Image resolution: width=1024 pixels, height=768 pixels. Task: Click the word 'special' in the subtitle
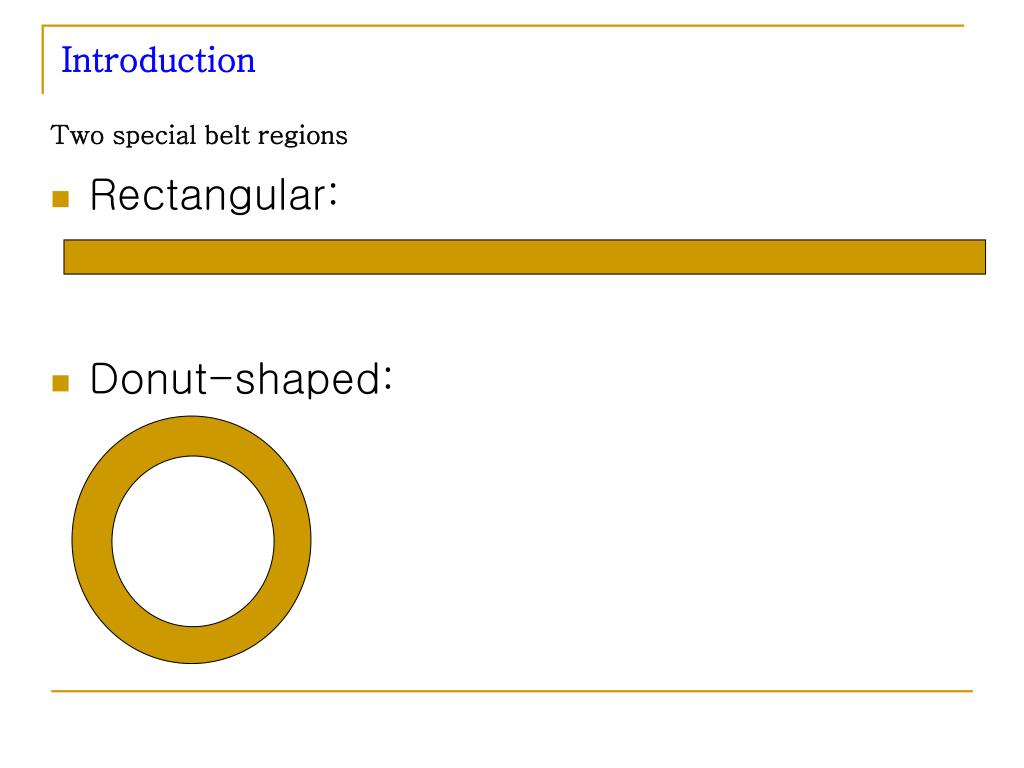(x=154, y=136)
